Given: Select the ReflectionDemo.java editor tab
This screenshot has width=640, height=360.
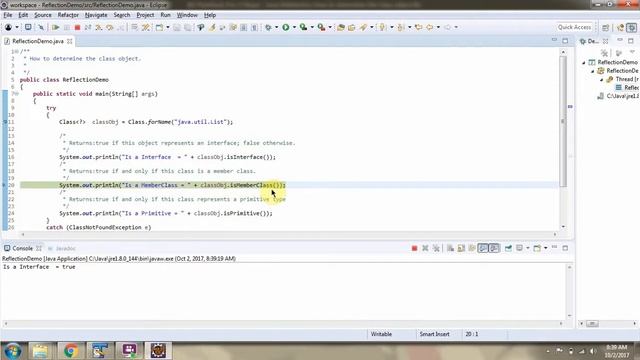Looking at the screenshot, I should pyautogui.click(x=38, y=41).
